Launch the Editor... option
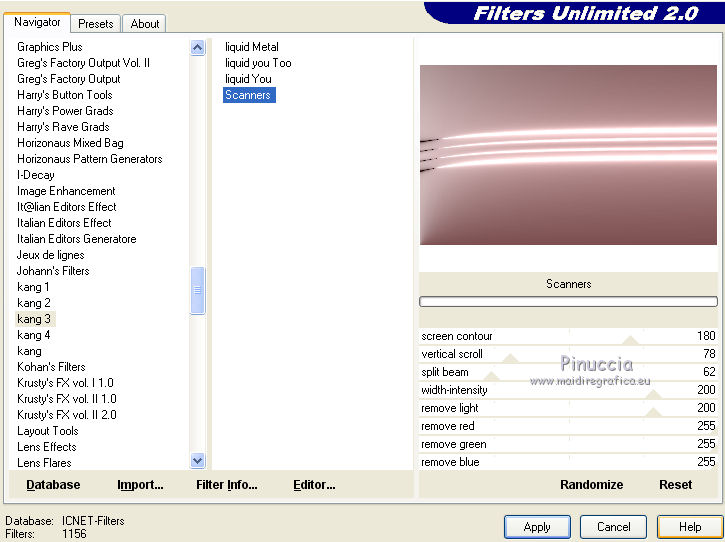The height and width of the screenshot is (542, 725). click(314, 485)
